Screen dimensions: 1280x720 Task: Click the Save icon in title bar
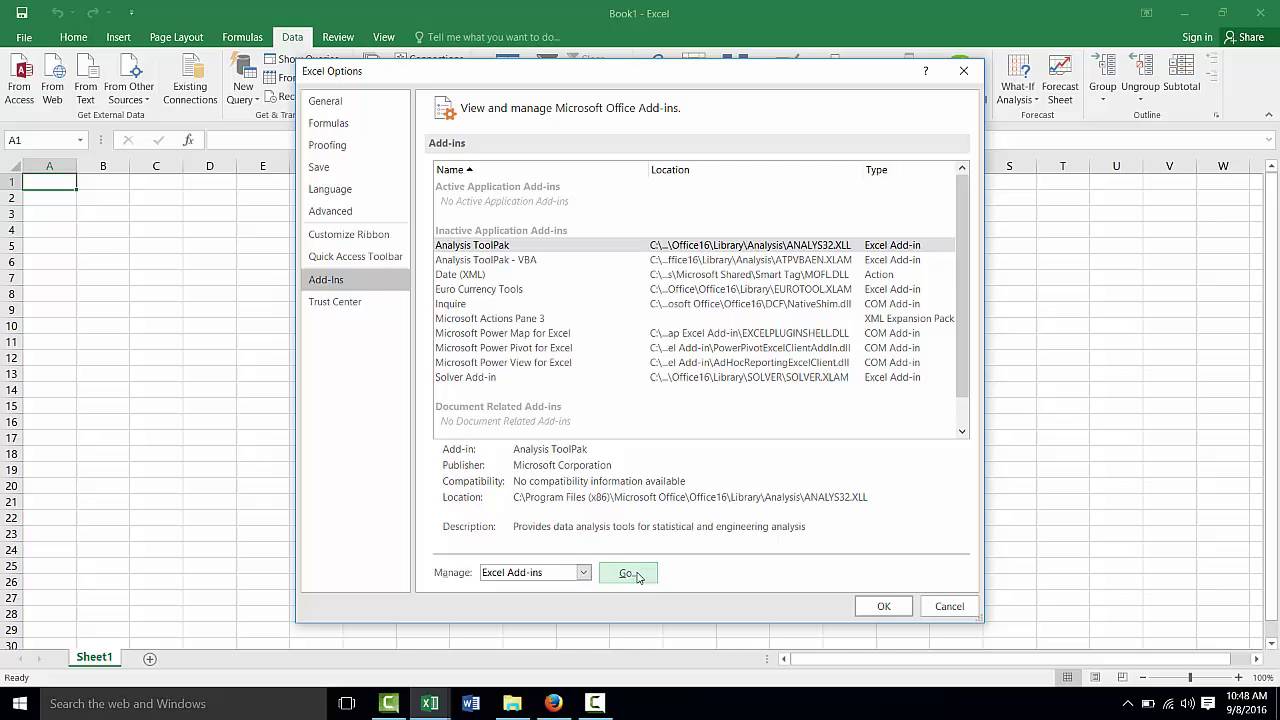[x=21, y=13]
